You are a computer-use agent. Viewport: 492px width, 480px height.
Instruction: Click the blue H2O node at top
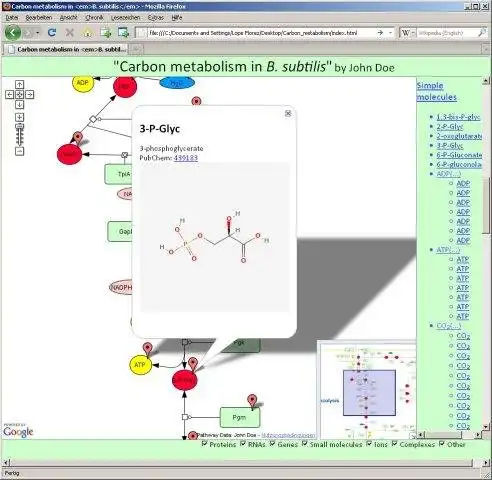(x=177, y=83)
